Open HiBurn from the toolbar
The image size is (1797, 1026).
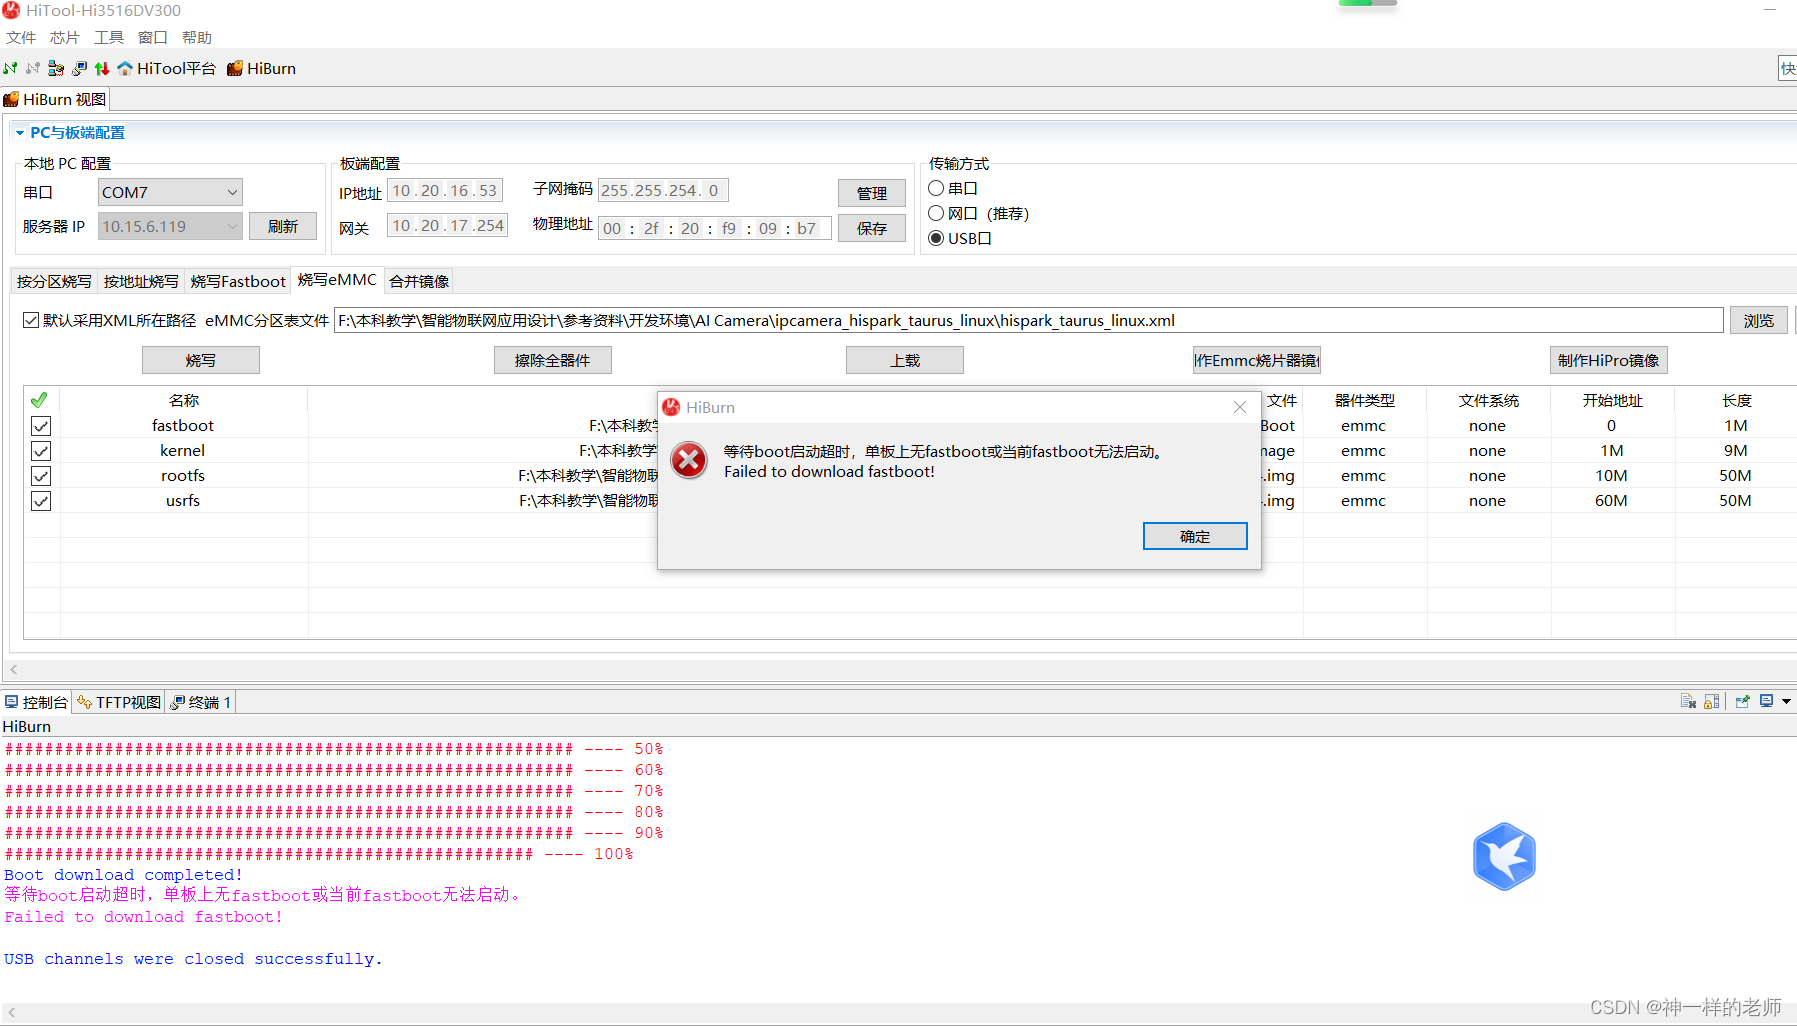tap(261, 68)
